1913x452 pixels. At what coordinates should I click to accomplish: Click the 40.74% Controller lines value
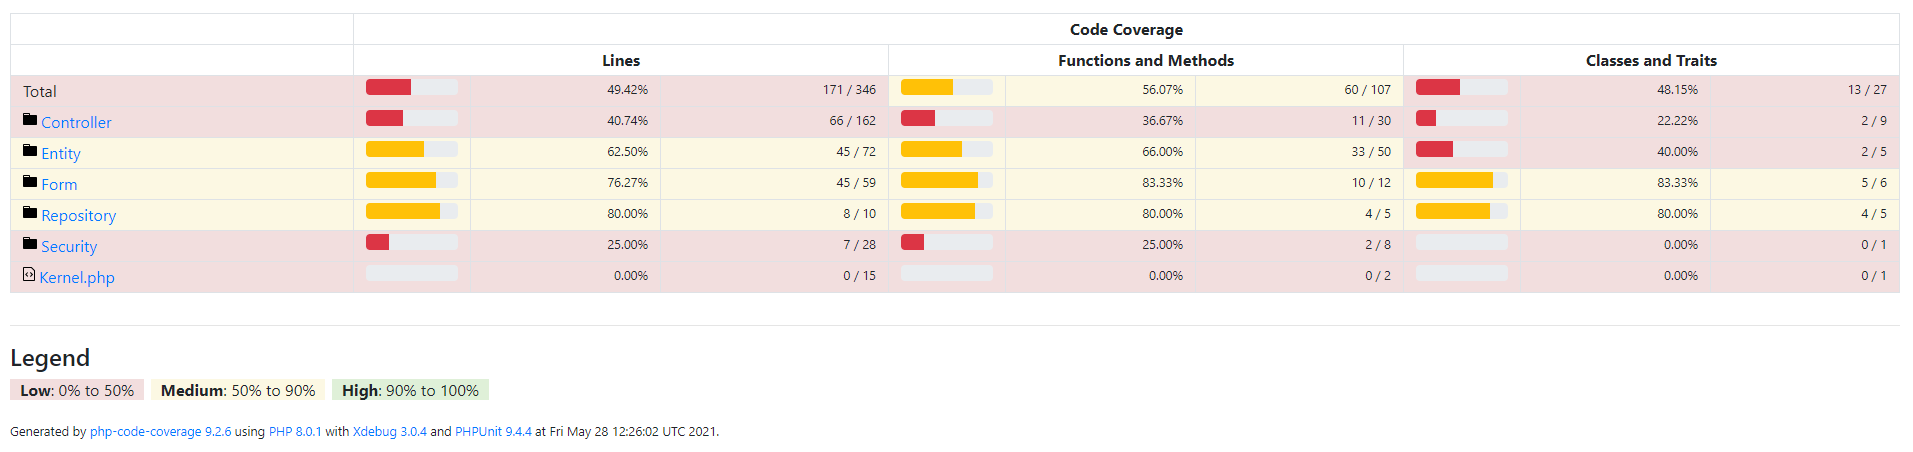pyautogui.click(x=627, y=121)
